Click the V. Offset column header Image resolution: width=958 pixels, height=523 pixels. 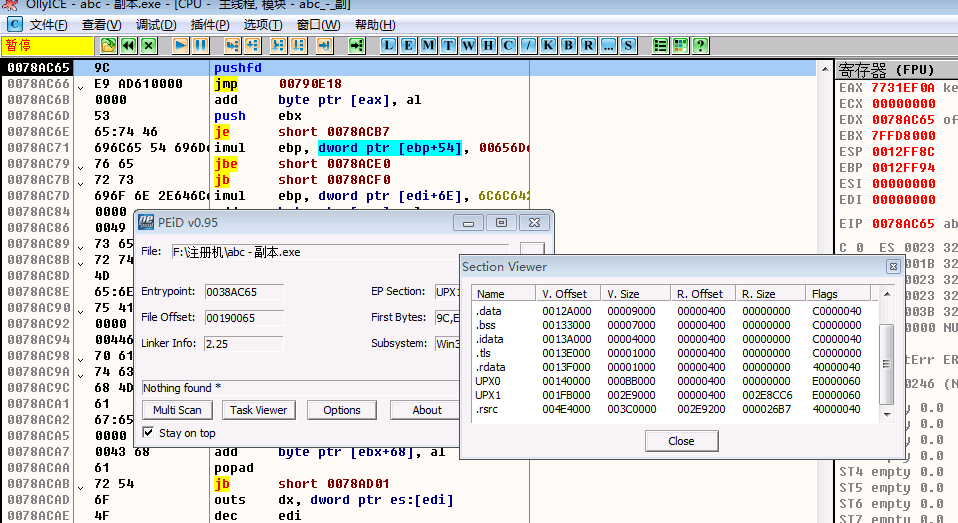tap(568, 294)
